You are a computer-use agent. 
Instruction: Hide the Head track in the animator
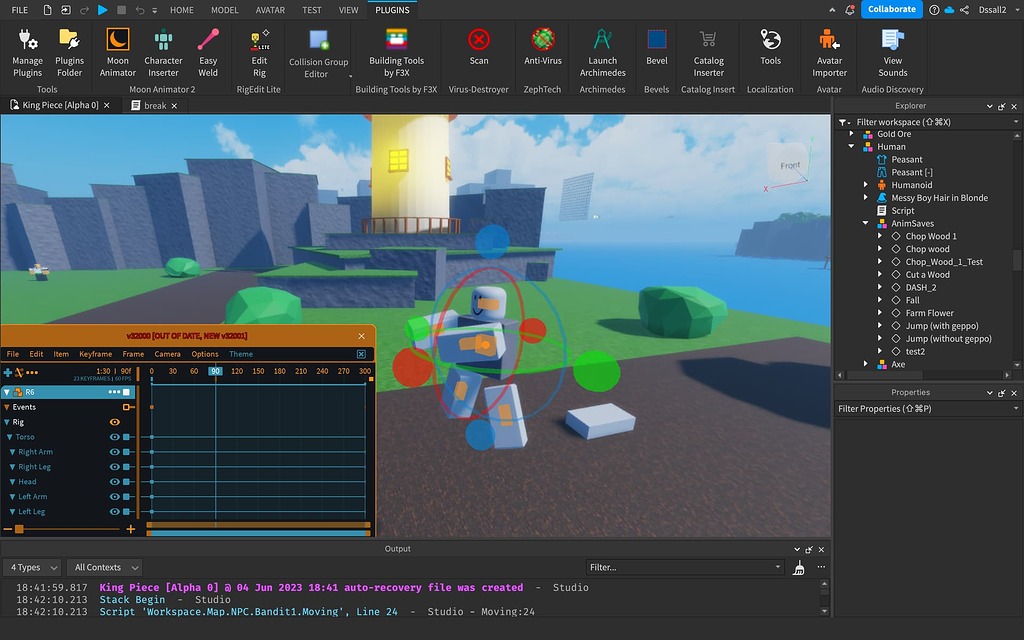[113, 481]
